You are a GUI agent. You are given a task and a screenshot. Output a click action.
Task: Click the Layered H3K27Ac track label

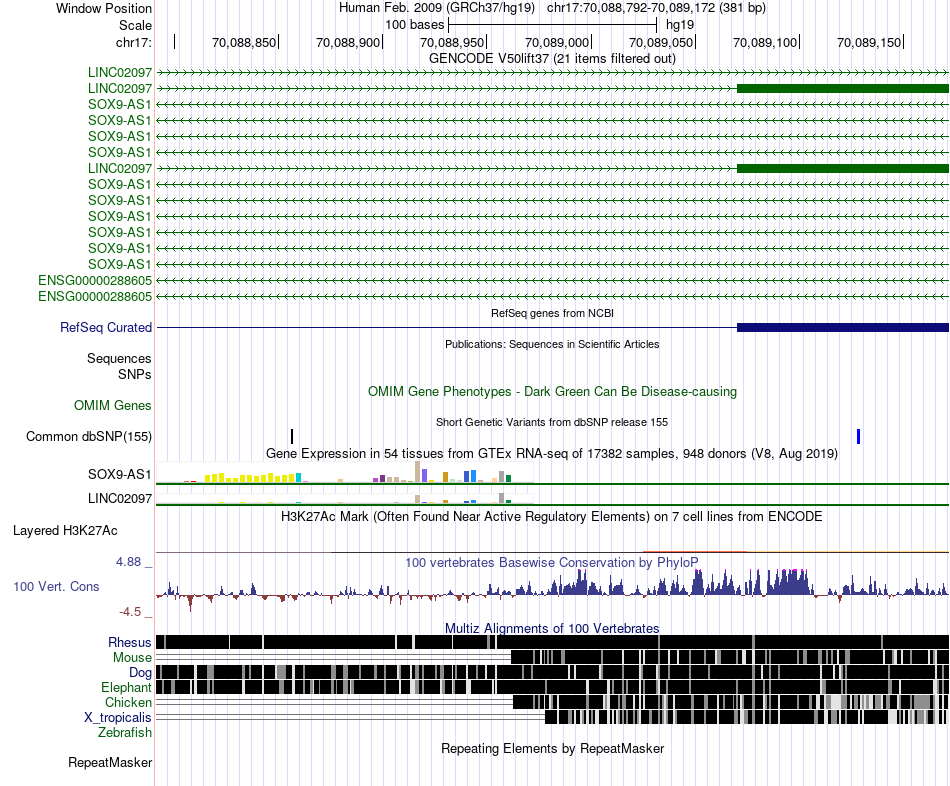click(65, 530)
